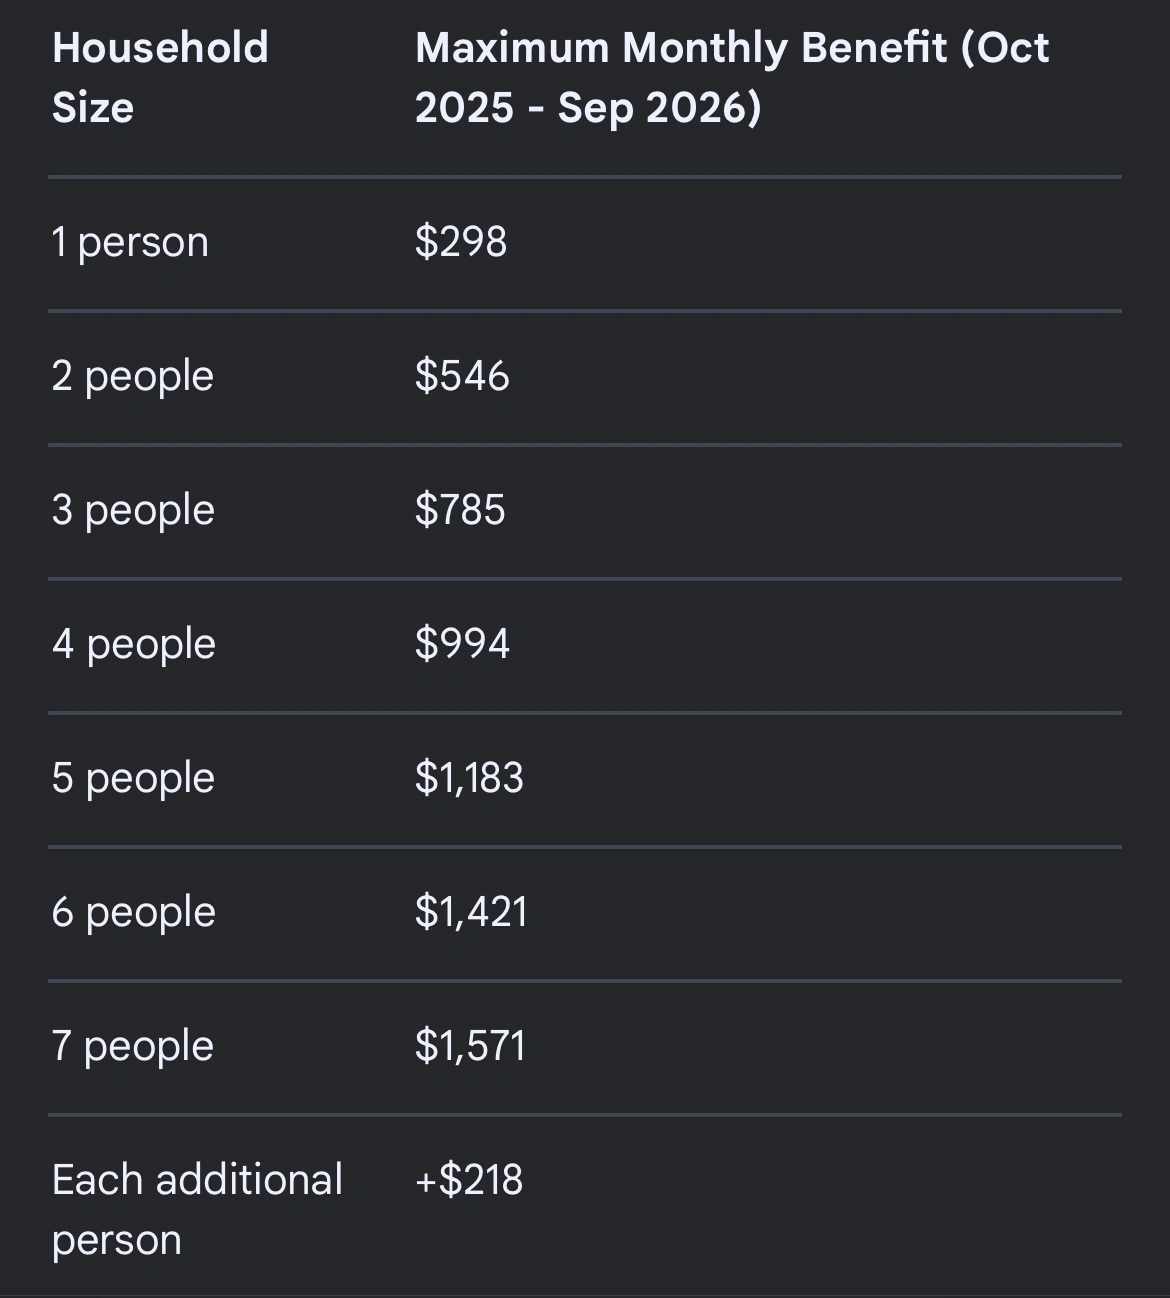Click the +$218 additional amount

pyautogui.click(x=469, y=1181)
